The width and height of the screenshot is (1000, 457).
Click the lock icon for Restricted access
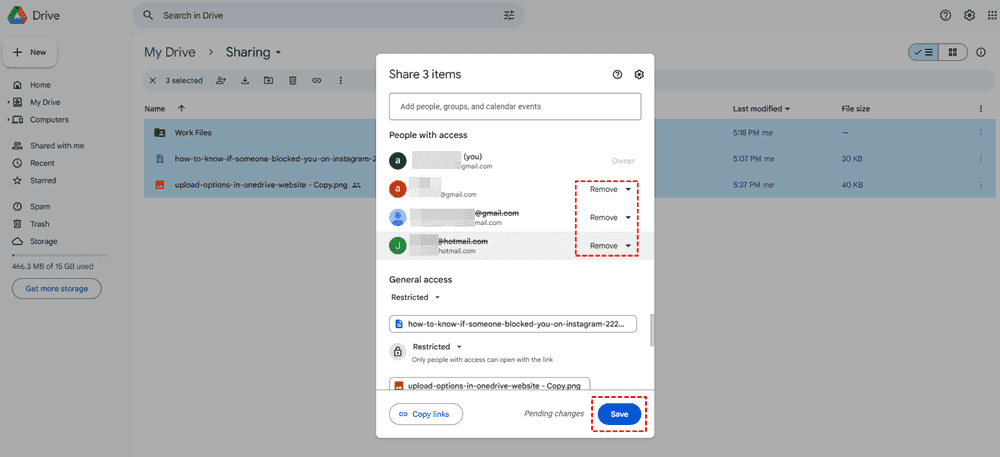tap(397, 351)
